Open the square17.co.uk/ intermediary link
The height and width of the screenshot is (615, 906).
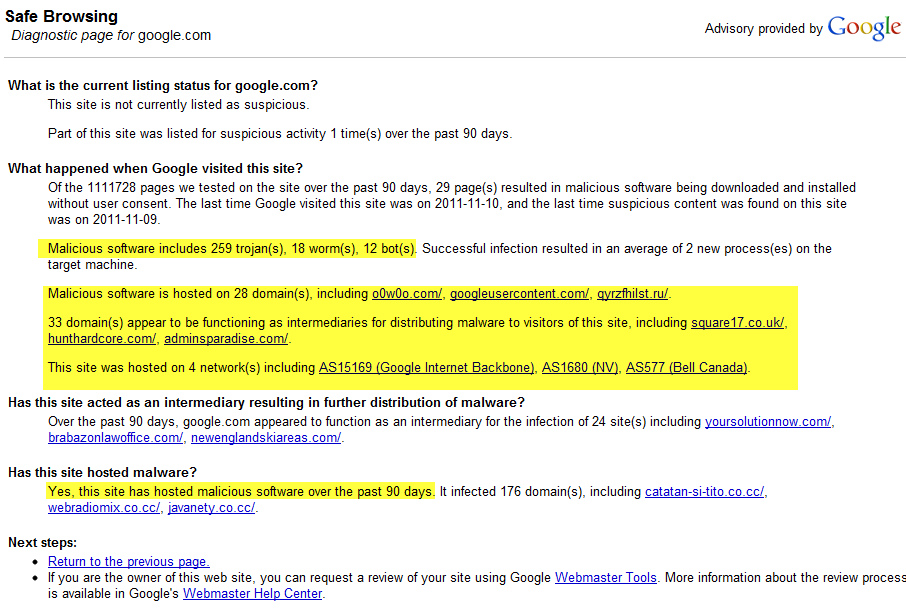click(x=738, y=323)
